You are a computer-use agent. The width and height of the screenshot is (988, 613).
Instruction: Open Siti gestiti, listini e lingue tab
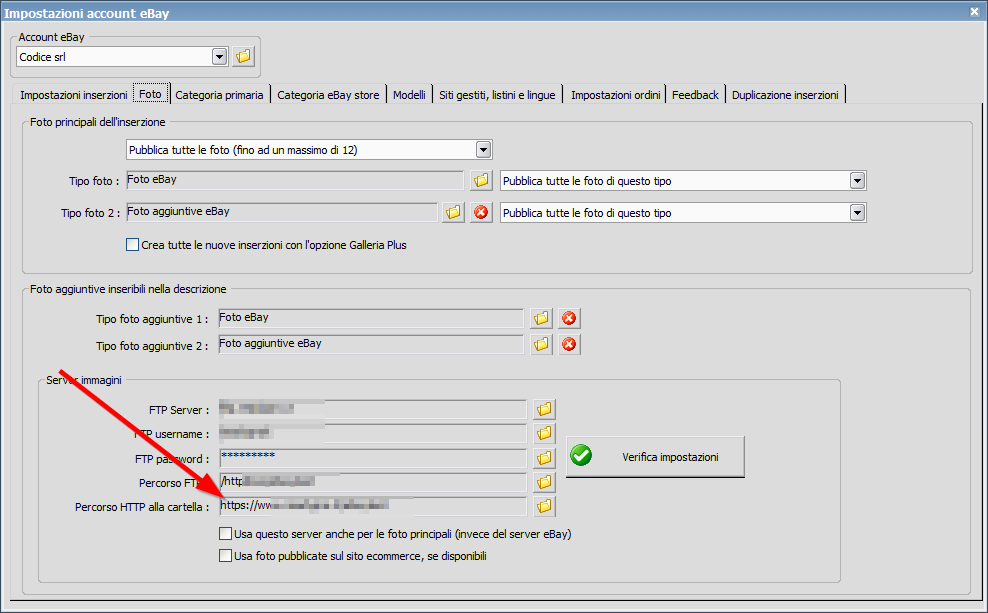(x=497, y=95)
